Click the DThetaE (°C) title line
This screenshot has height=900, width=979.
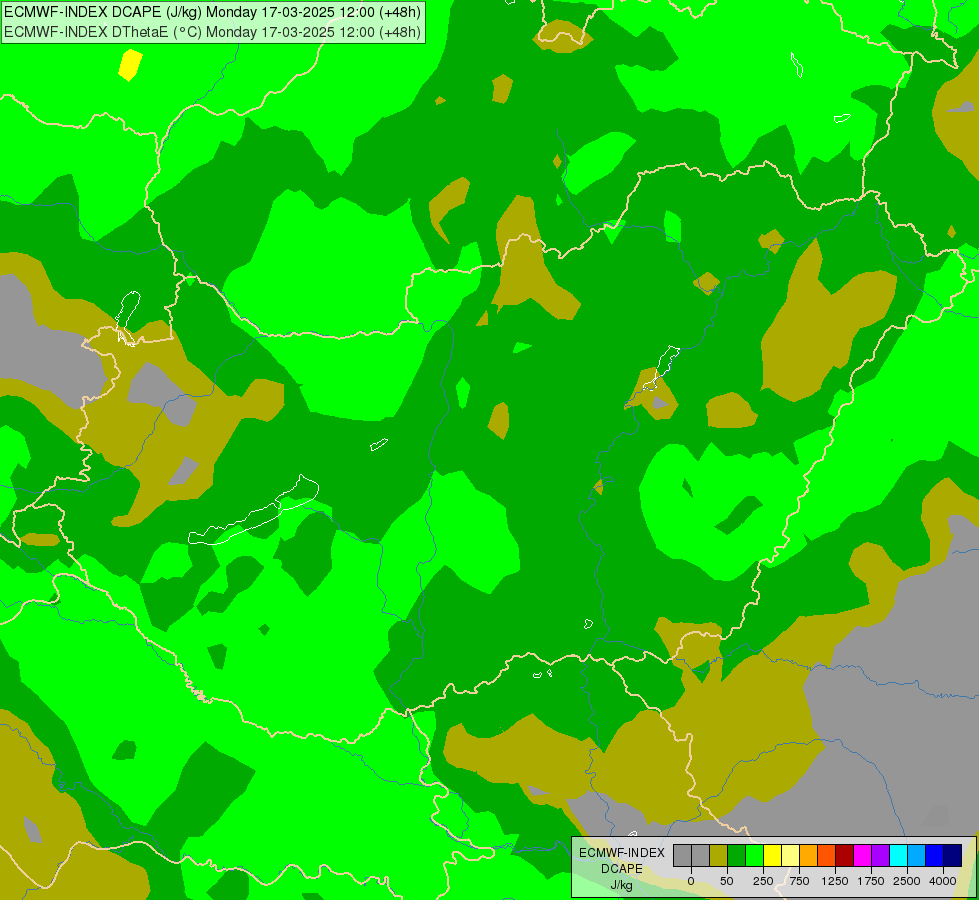tap(212, 32)
